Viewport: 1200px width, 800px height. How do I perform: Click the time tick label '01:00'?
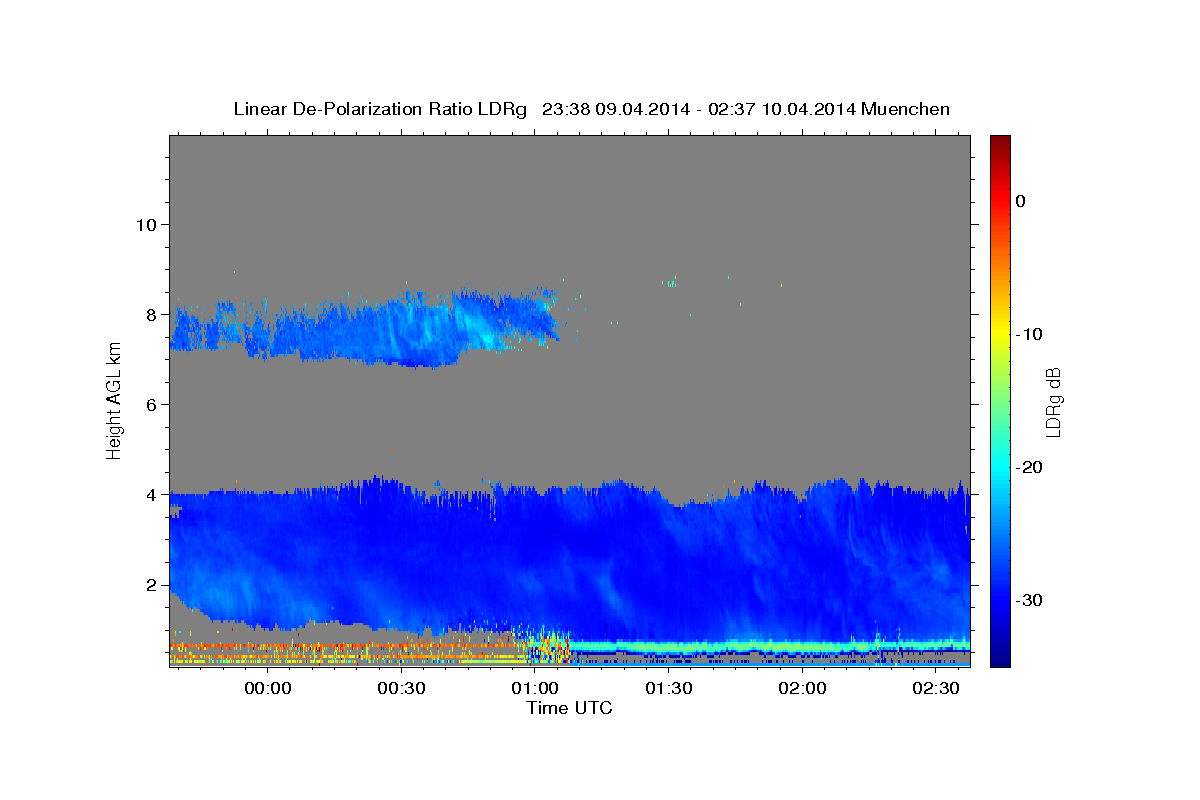tap(535, 688)
